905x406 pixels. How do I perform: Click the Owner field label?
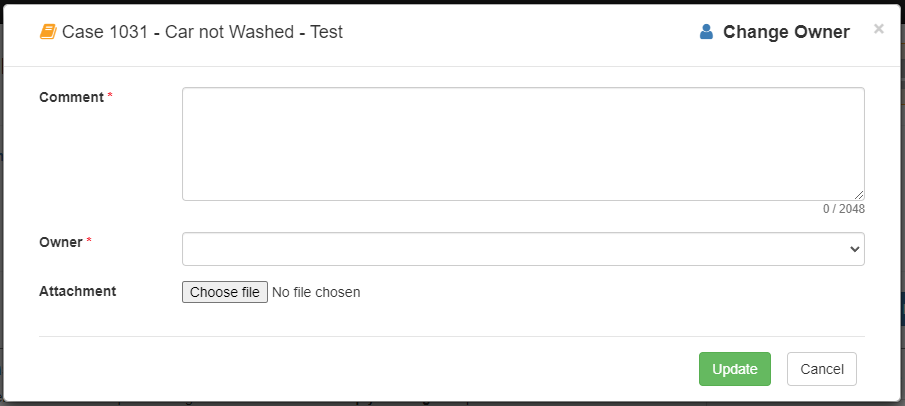point(61,242)
